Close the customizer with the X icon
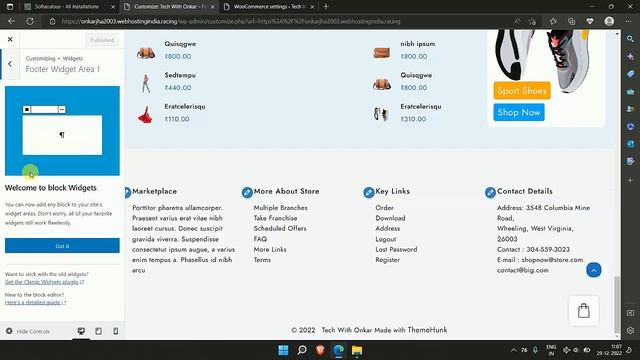Viewport: 640px width, 360px height. (x=10, y=39)
